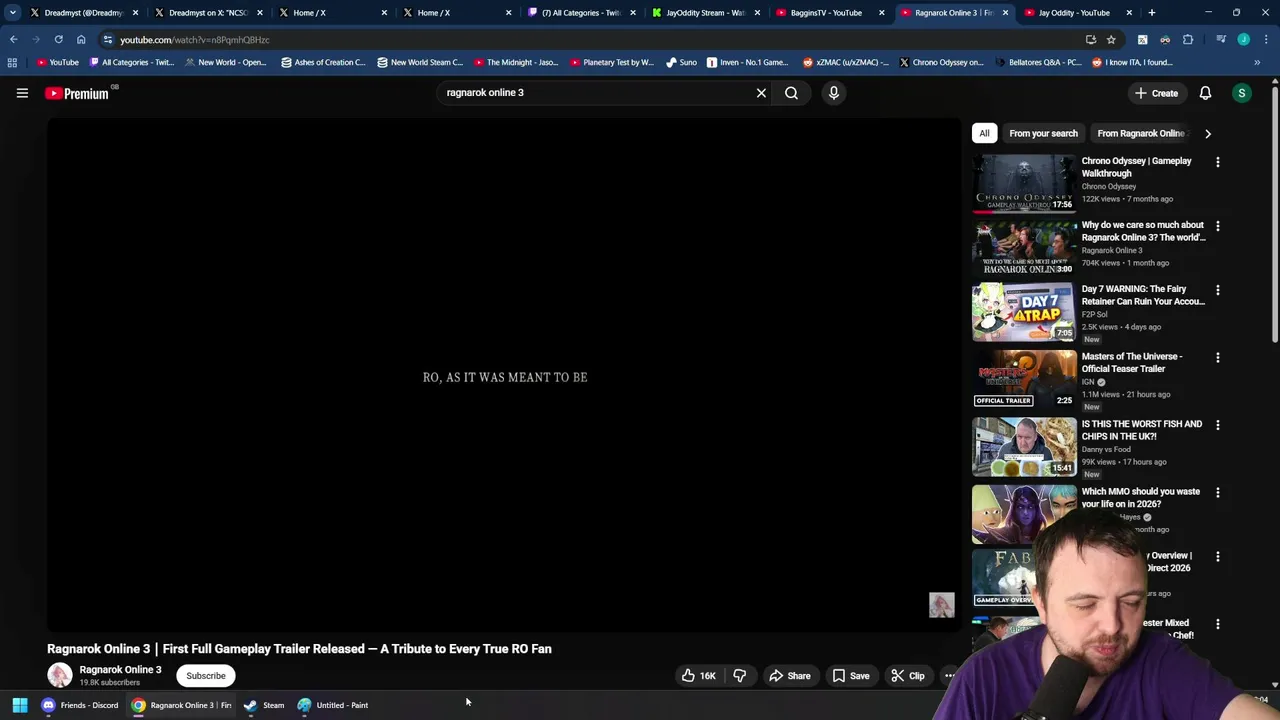Open Bellatores Q&A bookmark
Screen dimensions: 1280x720
(x=1037, y=62)
